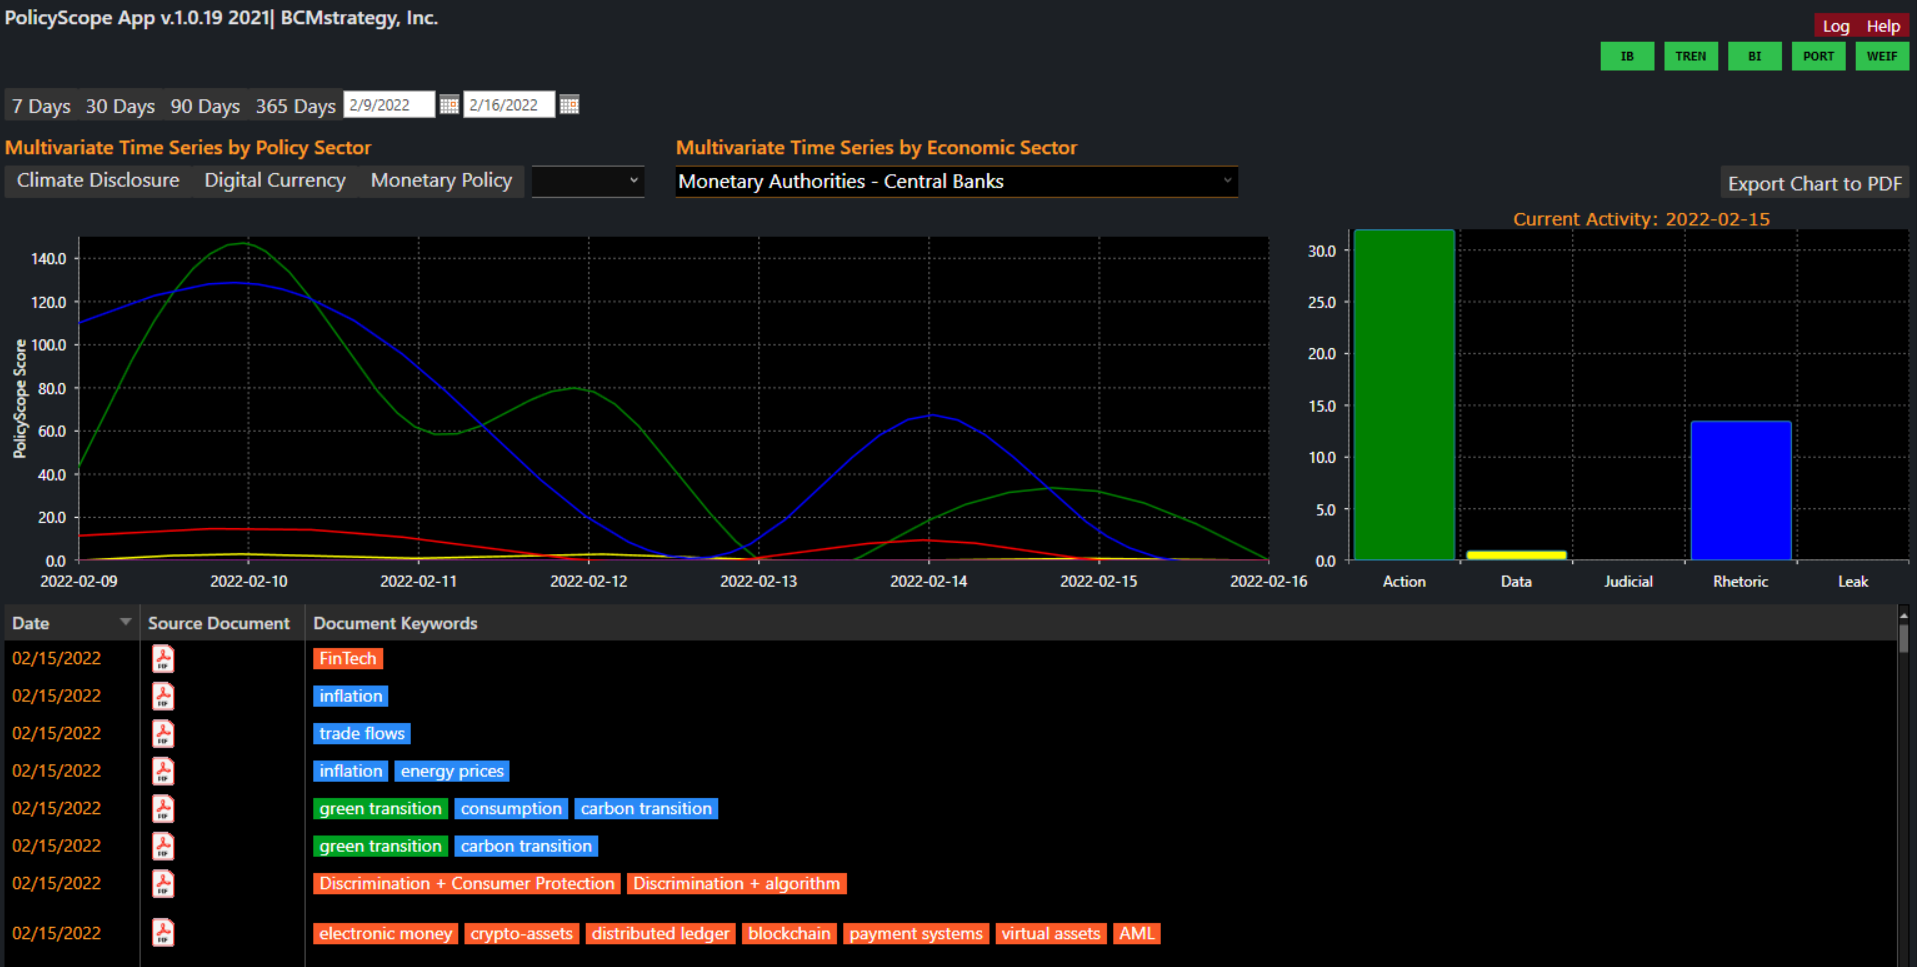Click the green WEIF button
Viewport: 1917px width, 967px height.
click(x=1881, y=56)
